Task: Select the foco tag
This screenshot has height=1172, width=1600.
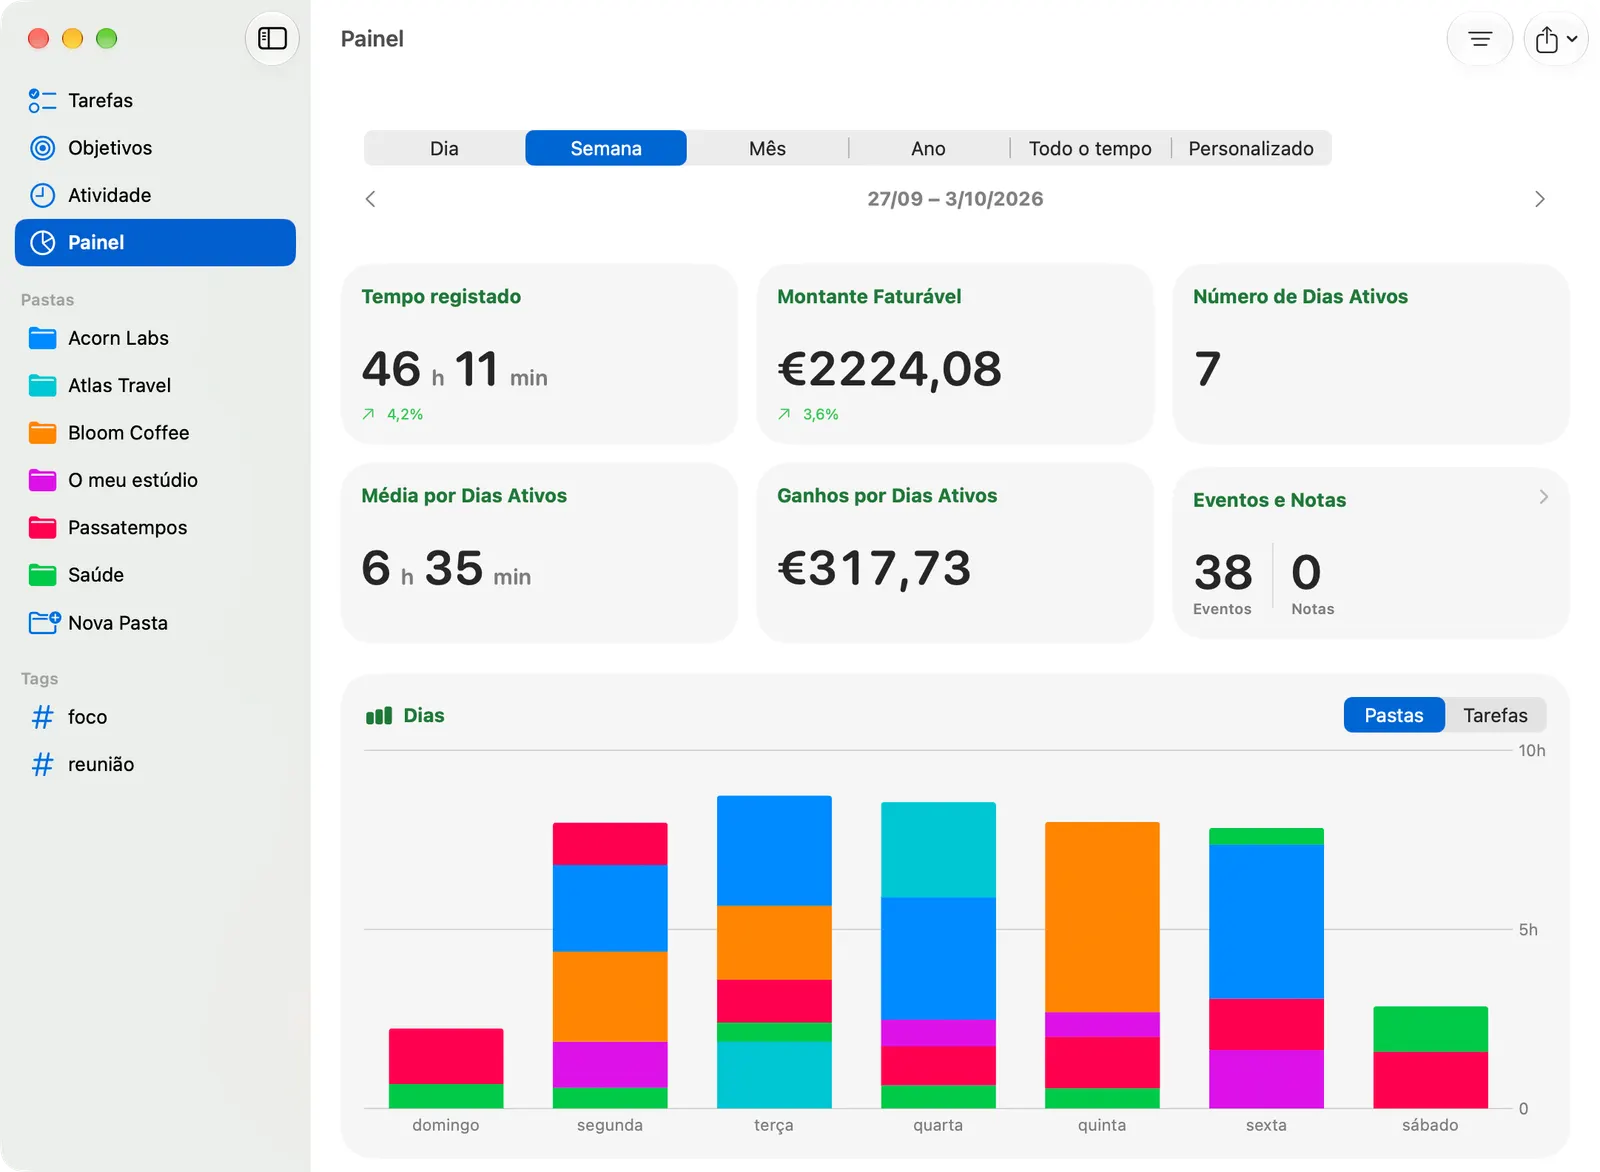Action: coord(155,717)
